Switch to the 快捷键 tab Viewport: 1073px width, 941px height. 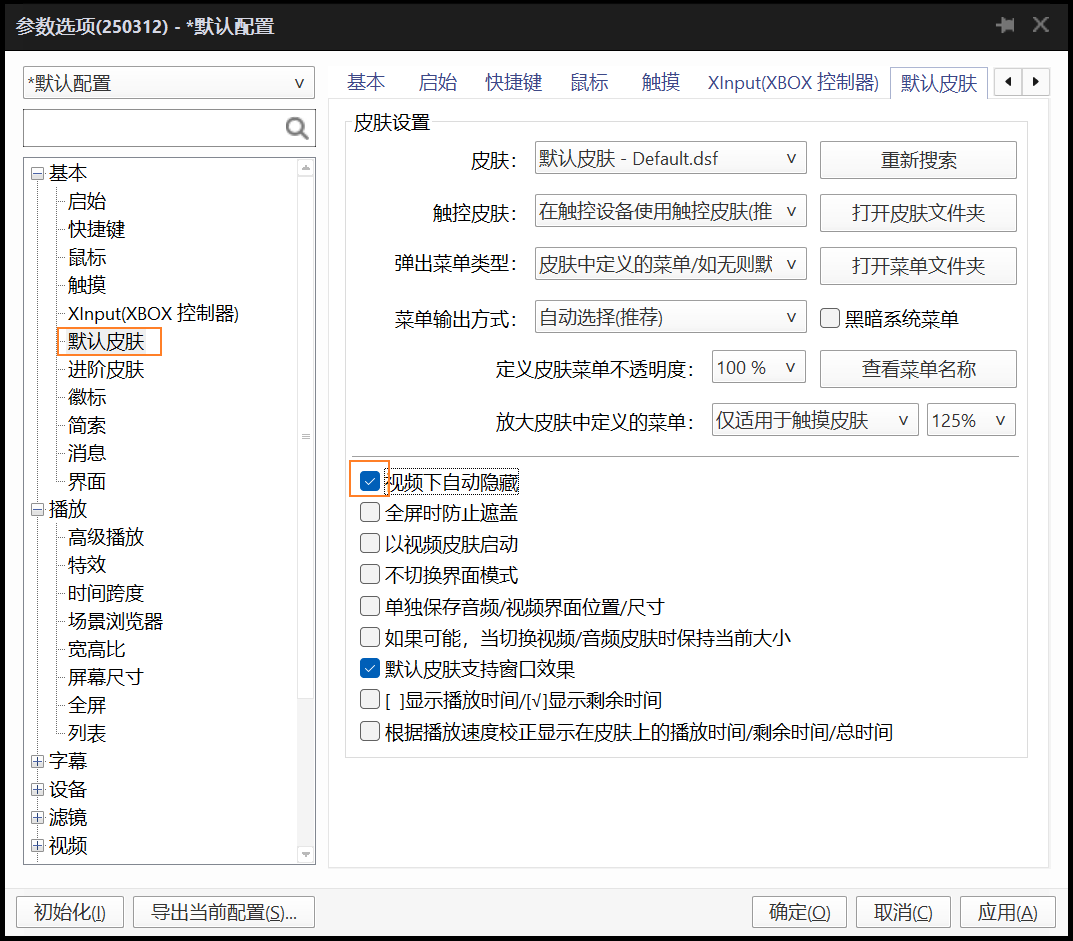[x=514, y=83]
